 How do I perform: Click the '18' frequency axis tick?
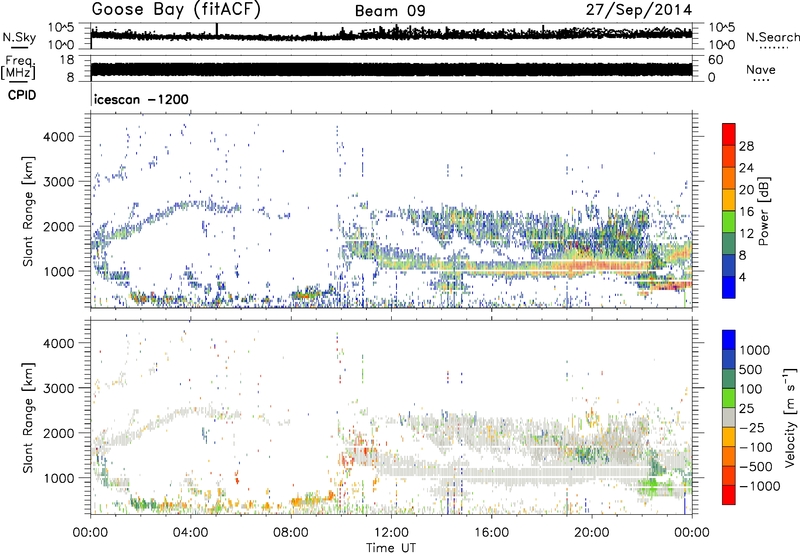(68, 60)
